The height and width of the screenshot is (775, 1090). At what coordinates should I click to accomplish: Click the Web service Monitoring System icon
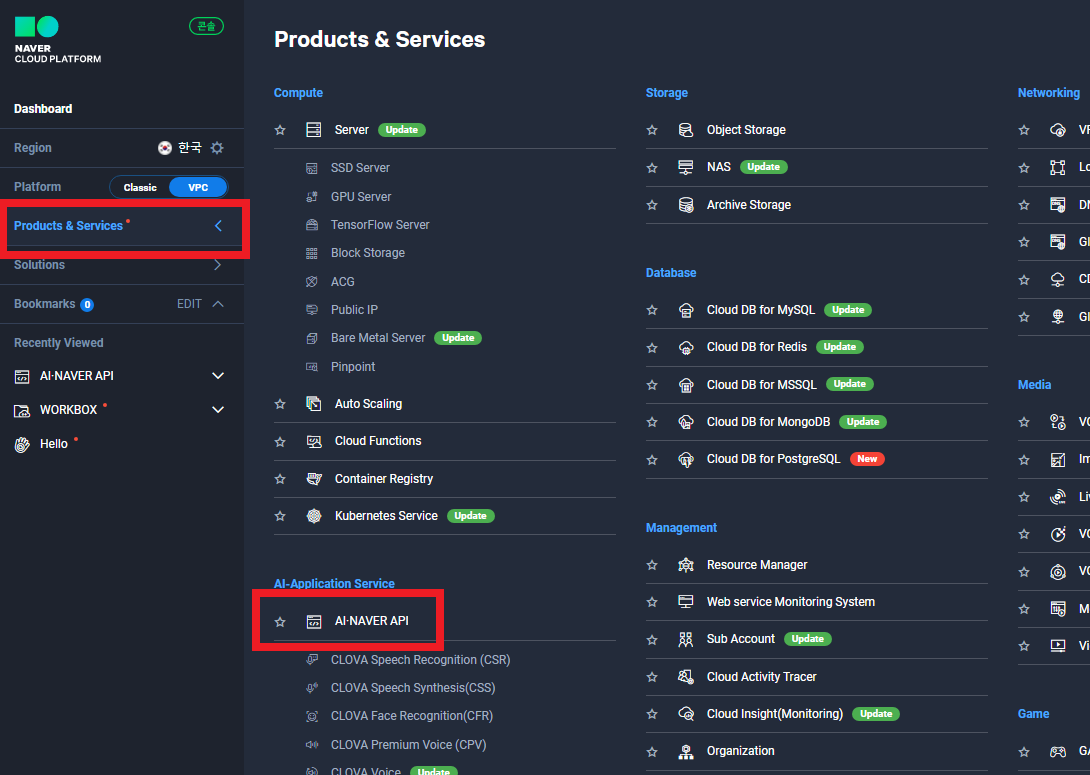point(685,602)
